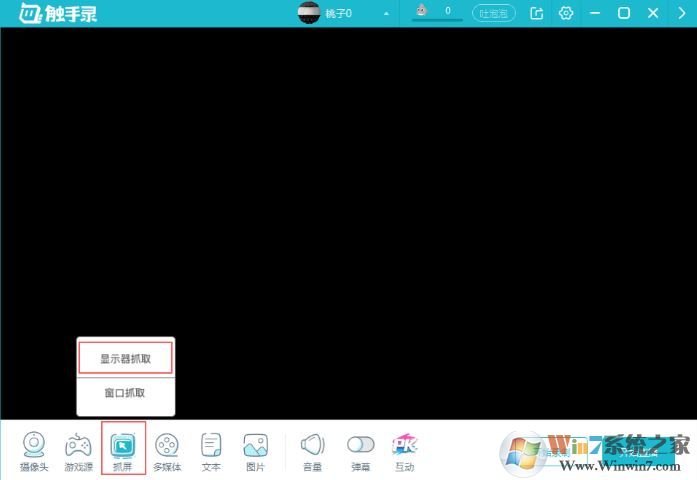Add an image (图片) source
Screen dimensions: 697x480
[x=256, y=450]
